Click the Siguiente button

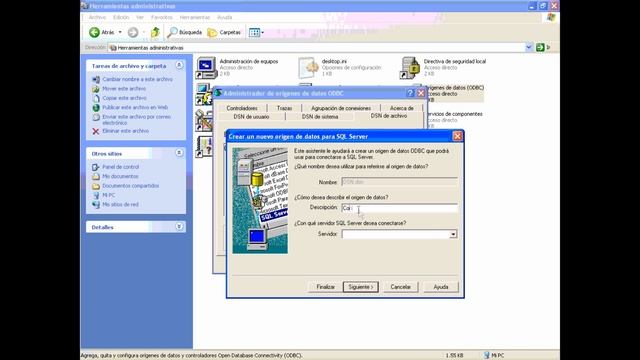[x=361, y=287]
